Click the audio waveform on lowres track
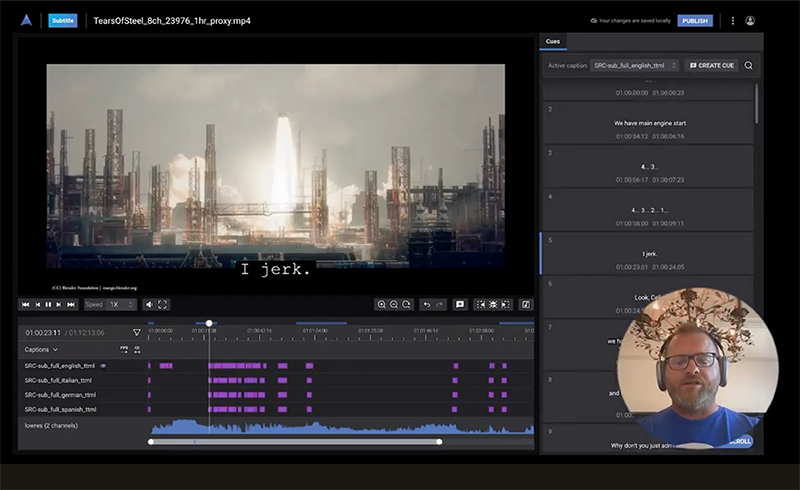Viewport: 800px width, 490px height. click(342, 427)
